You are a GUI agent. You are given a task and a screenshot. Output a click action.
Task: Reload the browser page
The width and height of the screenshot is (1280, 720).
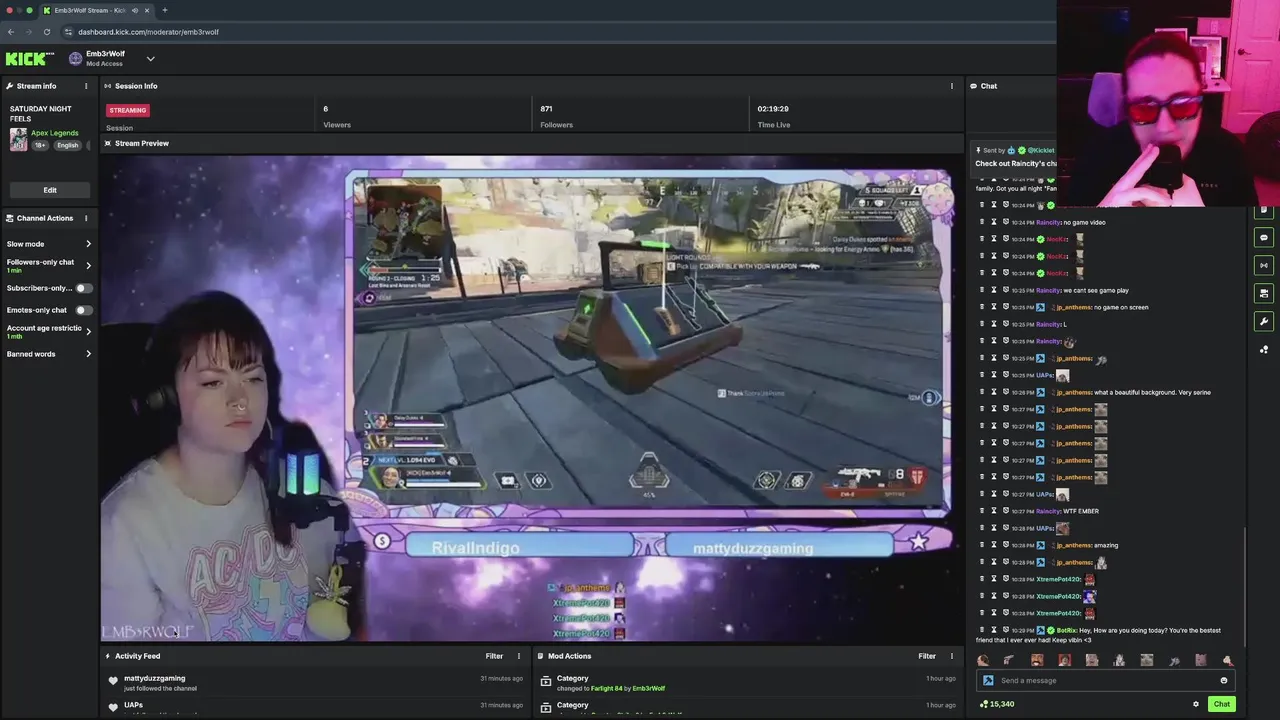[46, 32]
